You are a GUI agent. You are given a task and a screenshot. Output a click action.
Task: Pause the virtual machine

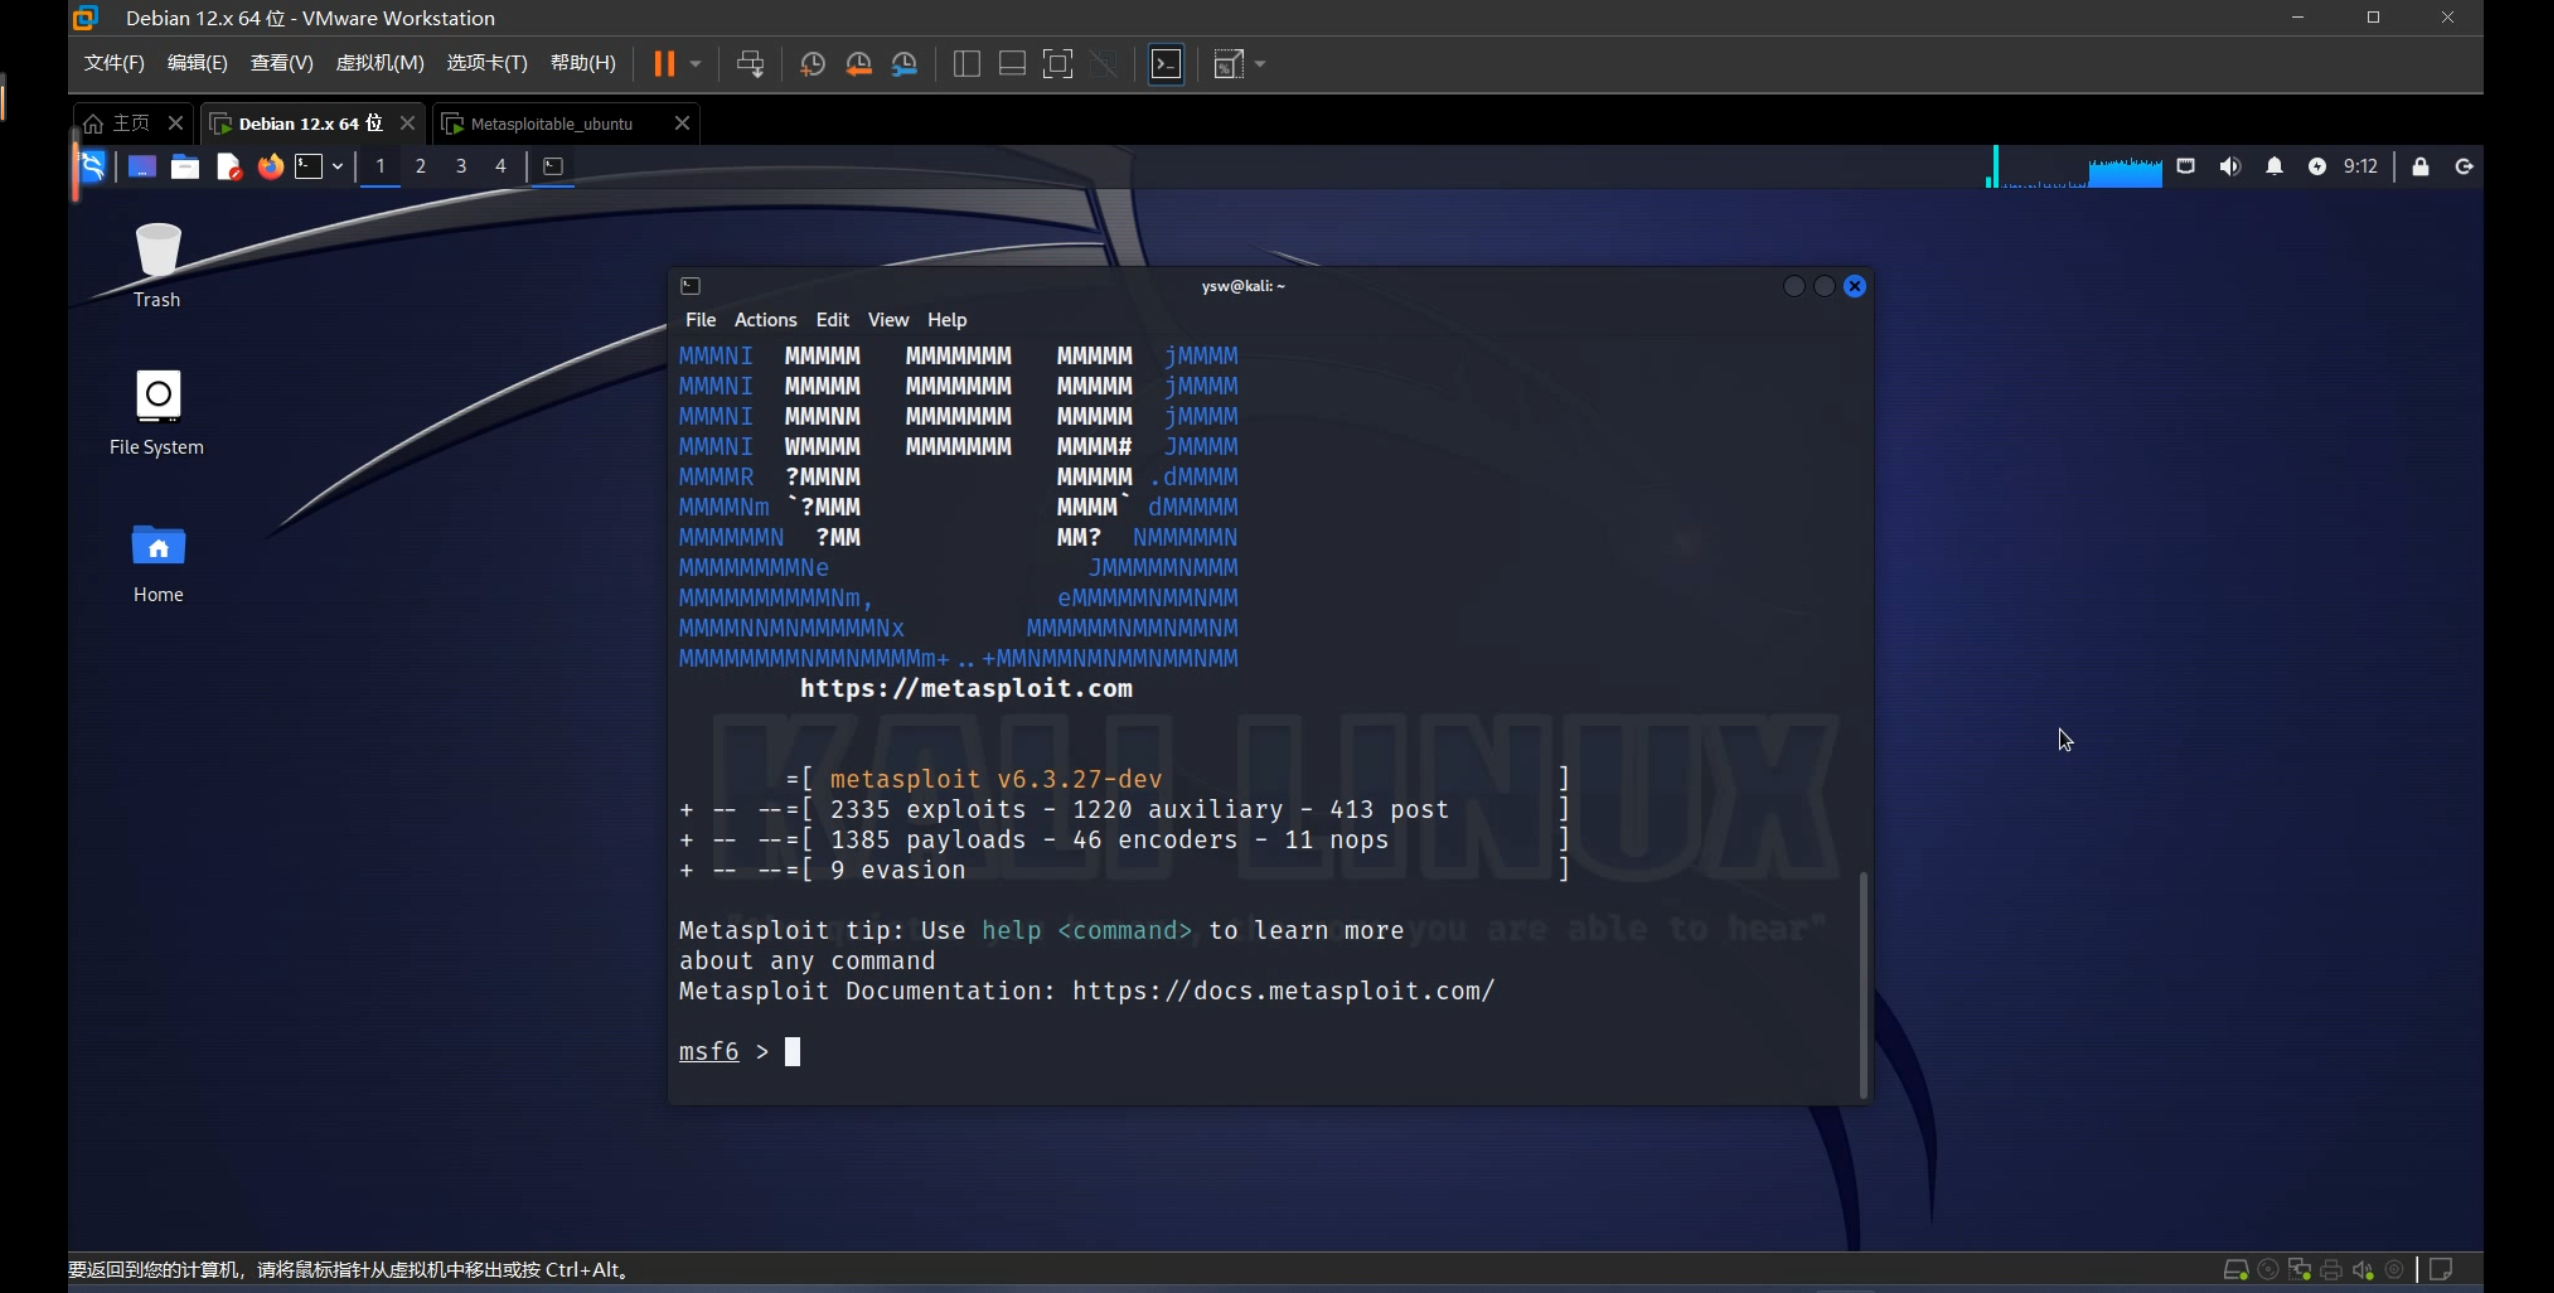pos(664,64)
